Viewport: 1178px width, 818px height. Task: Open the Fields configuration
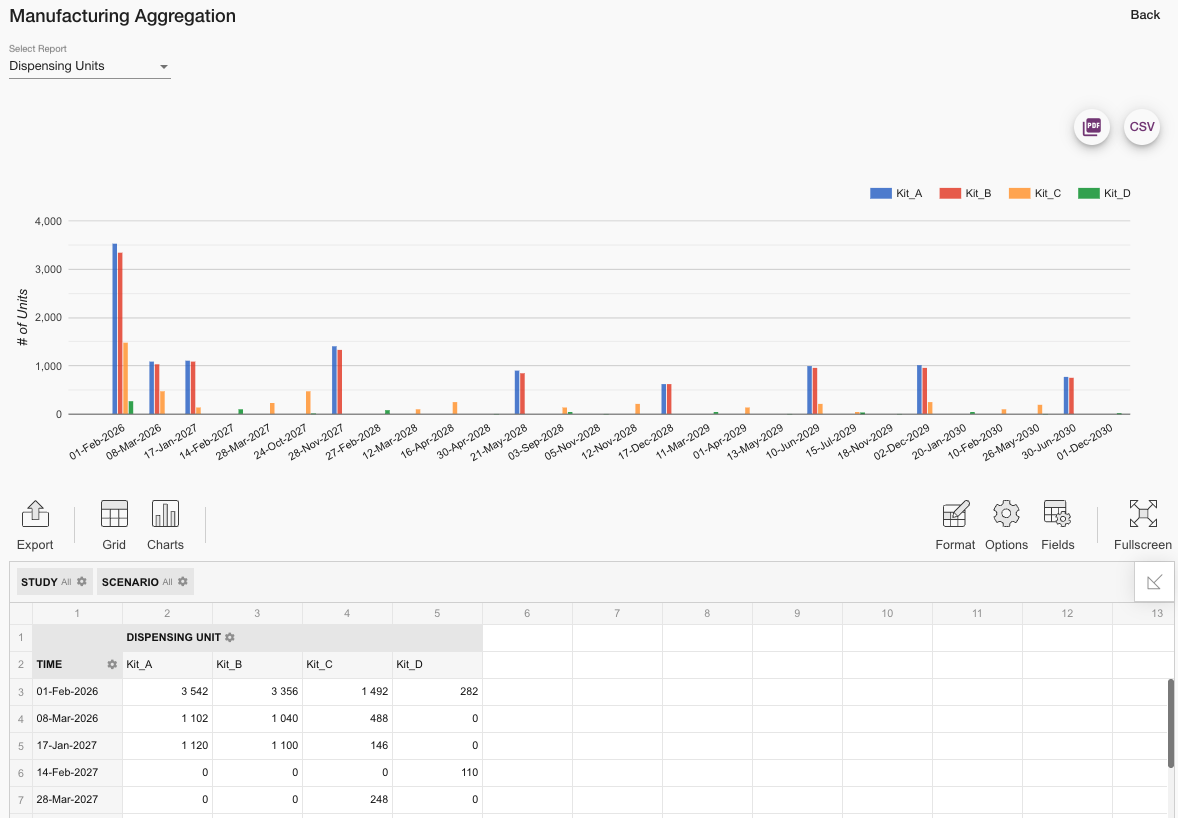tap(1057, 525)
